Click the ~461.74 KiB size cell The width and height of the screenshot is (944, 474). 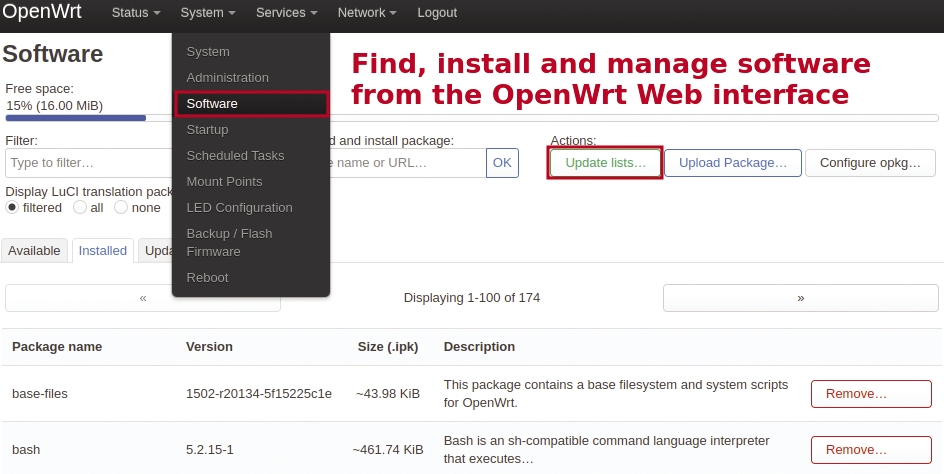[x=388, y=449]
